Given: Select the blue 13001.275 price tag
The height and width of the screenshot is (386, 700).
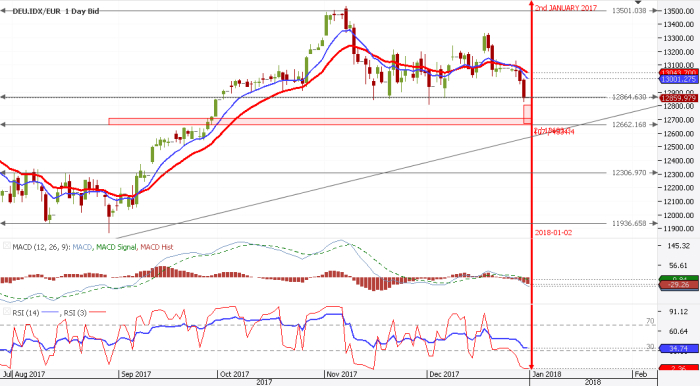Looking at the screenshot, I should 678,79.
